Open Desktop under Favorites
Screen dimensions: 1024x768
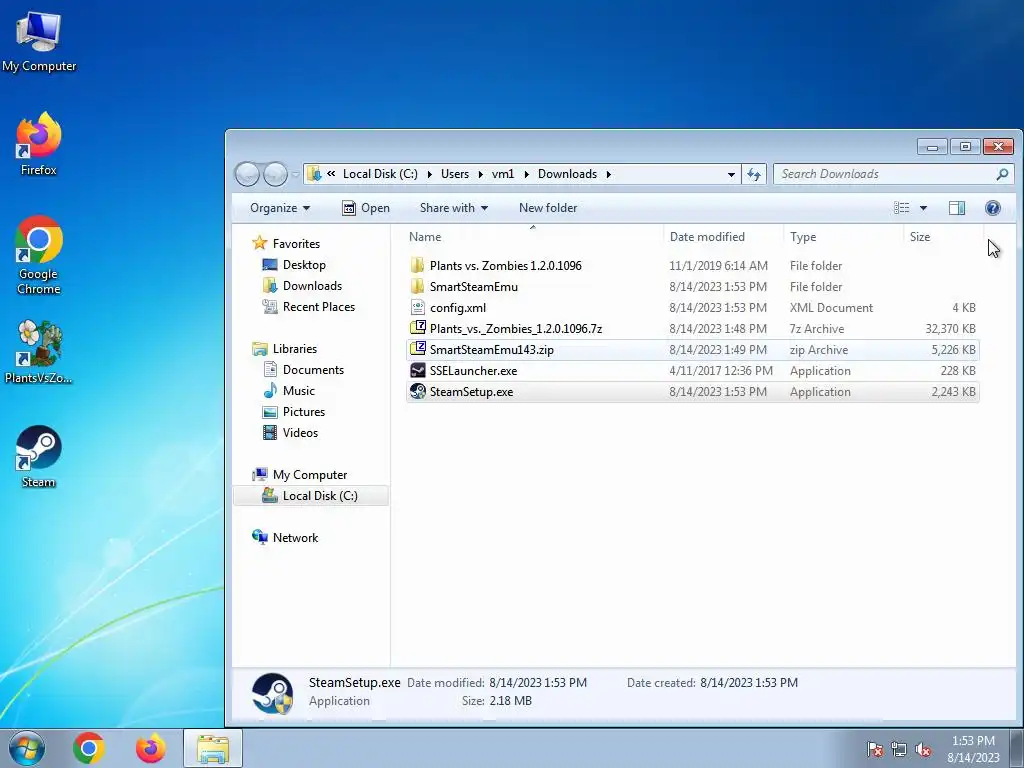304,264
